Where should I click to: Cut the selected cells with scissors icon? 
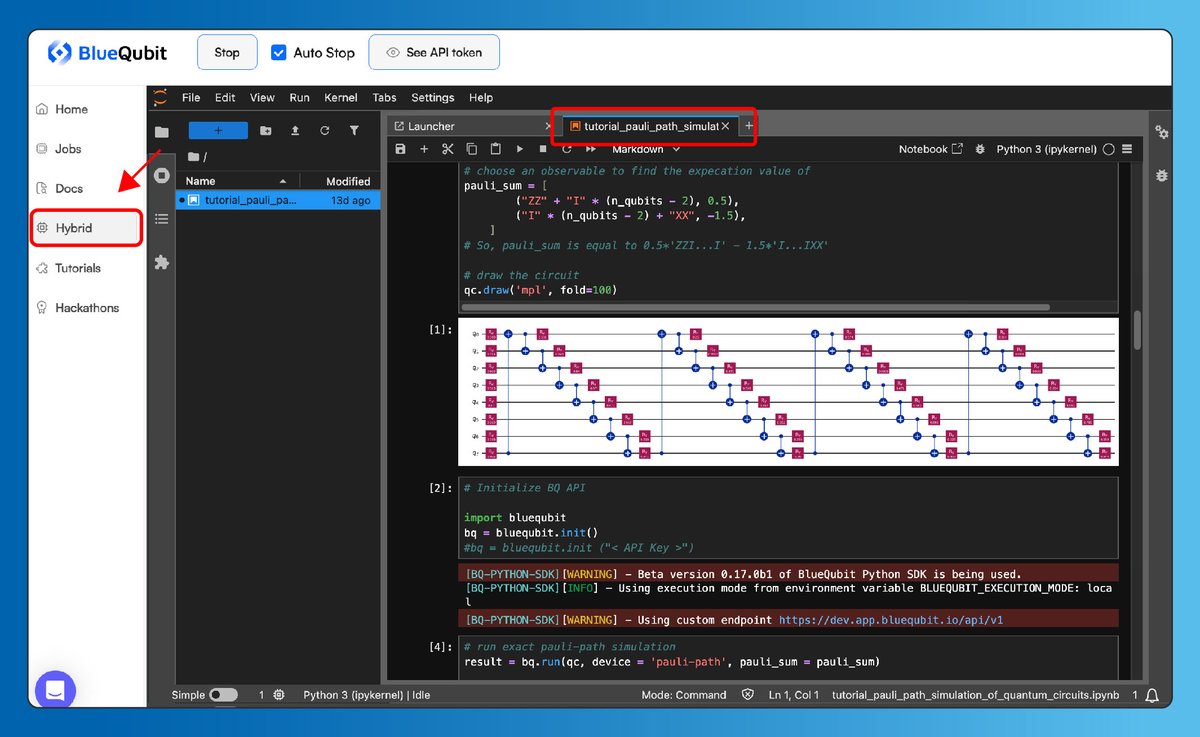(x=447, y=148)
